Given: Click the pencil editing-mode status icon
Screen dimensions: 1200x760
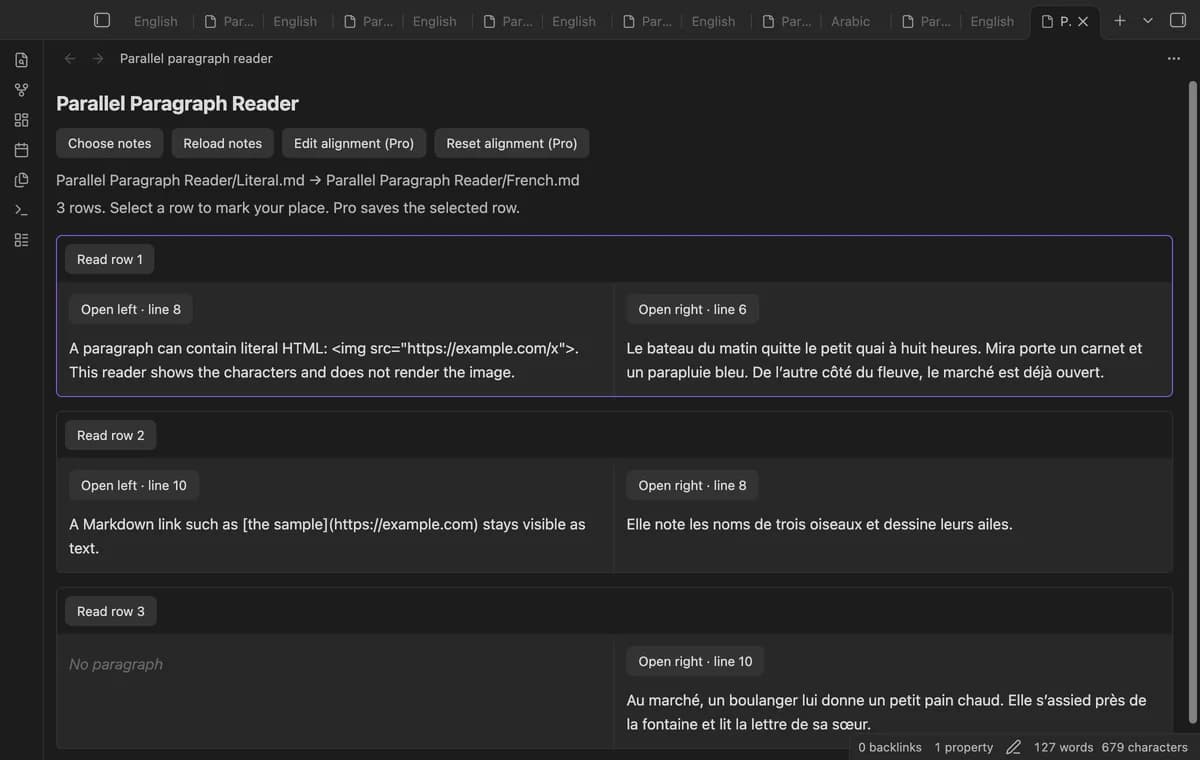Looking at the screenshot, I should pyautogui.click(x=1013, y=747).
